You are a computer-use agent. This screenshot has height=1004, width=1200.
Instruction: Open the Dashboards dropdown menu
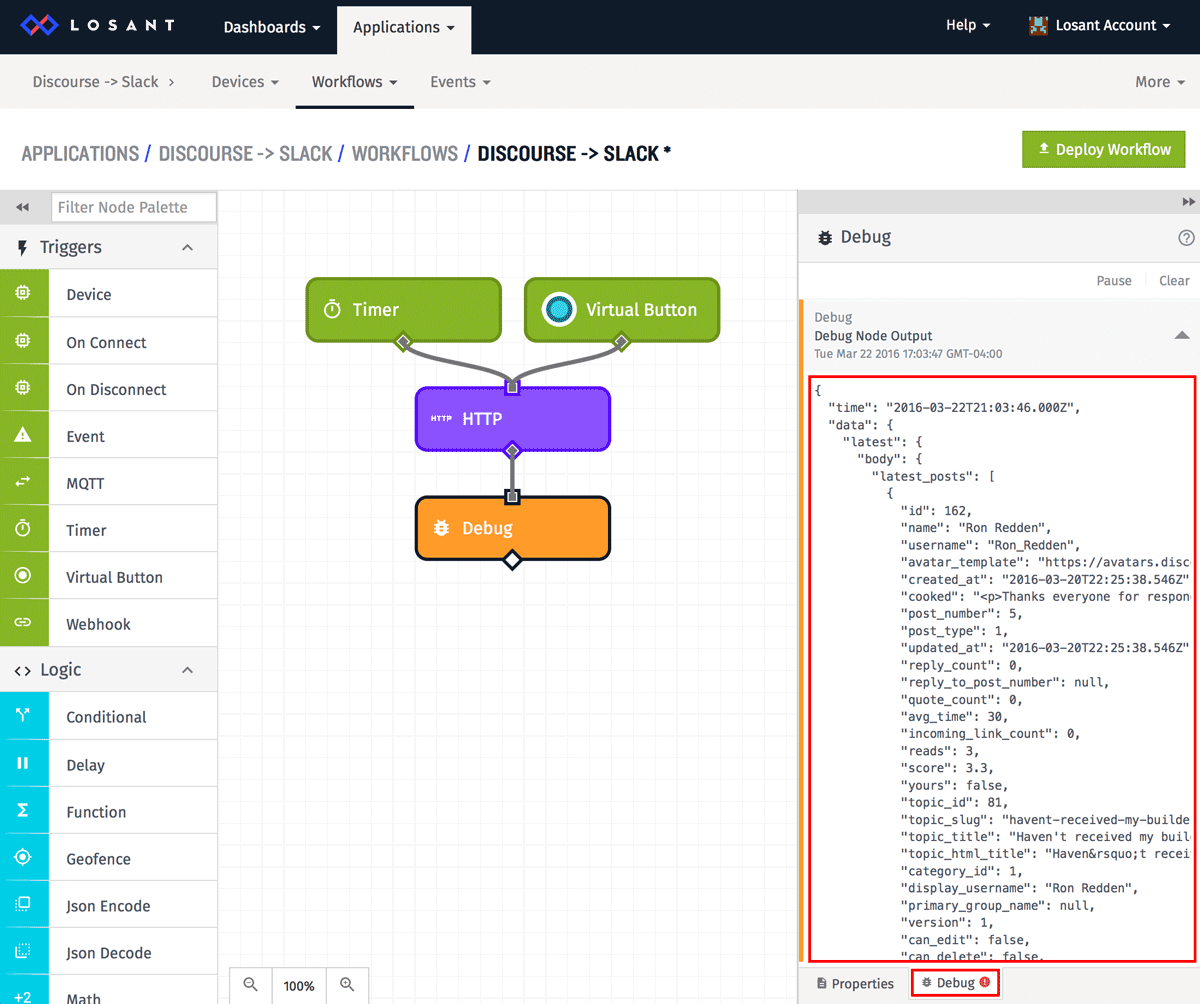point(272,27)
